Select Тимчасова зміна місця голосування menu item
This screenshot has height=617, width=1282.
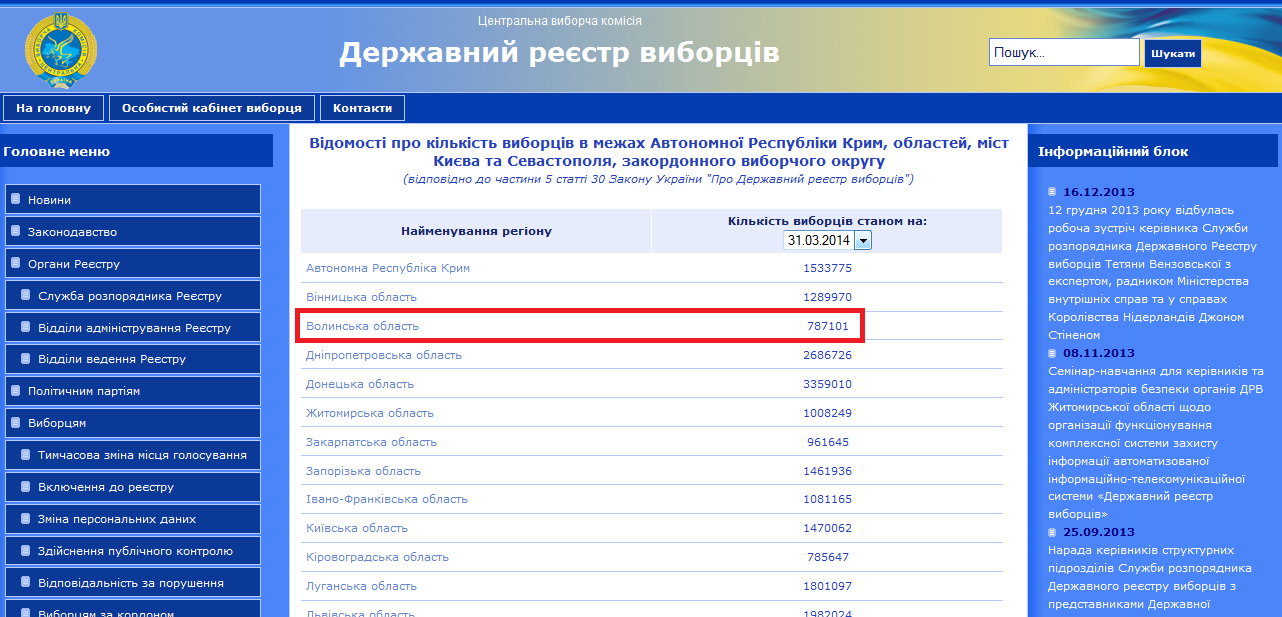142,455
